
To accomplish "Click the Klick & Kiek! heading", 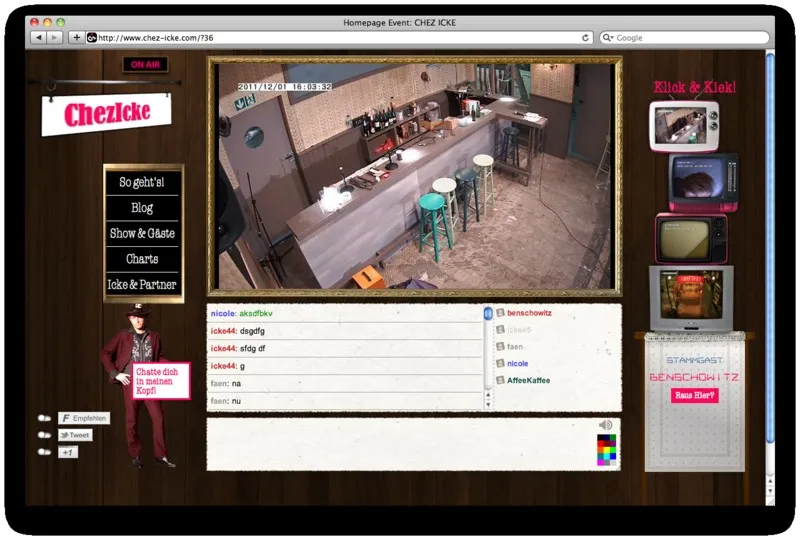I will pyautogui.click(x=694, y=87).
